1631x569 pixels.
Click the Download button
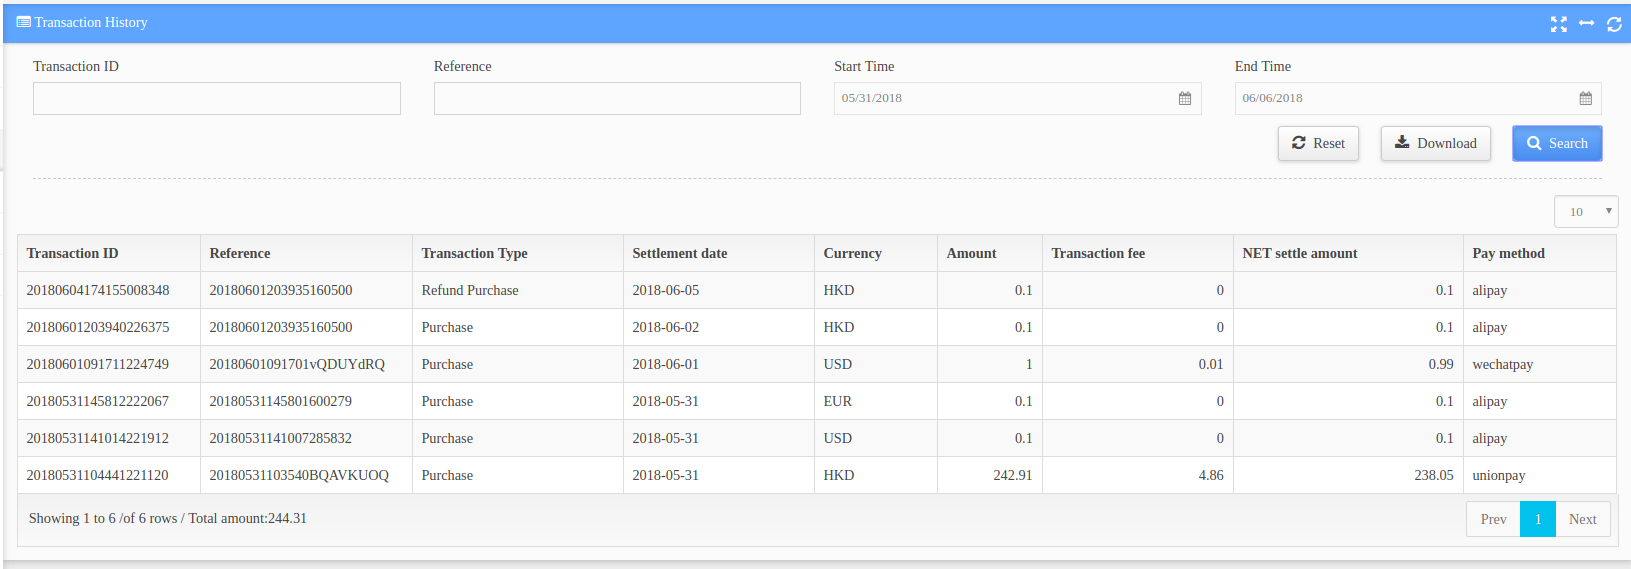point(1435,143)
